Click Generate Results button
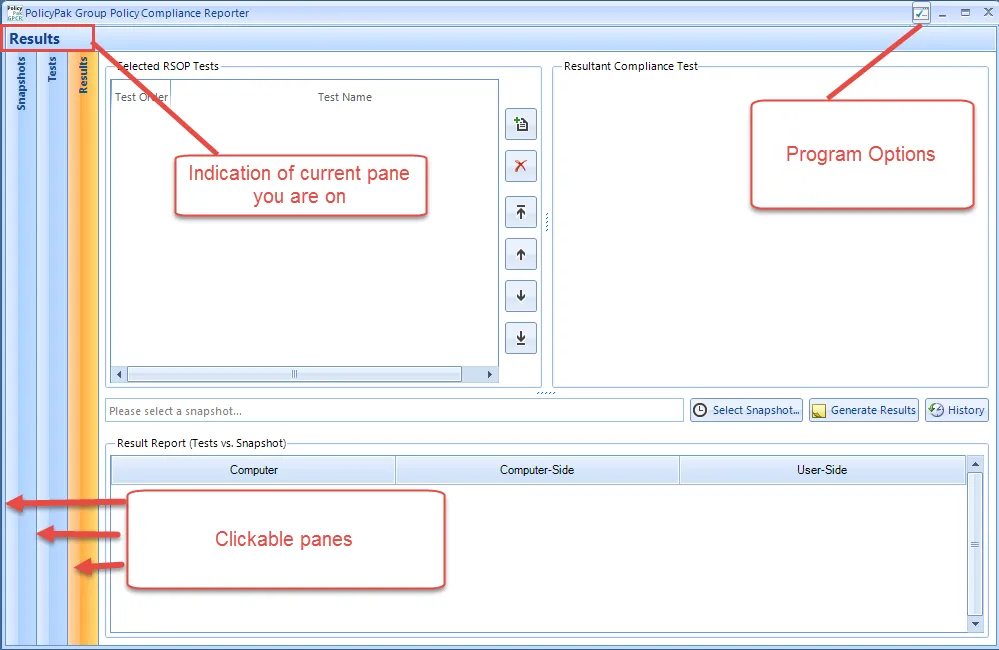 point(864,410)
